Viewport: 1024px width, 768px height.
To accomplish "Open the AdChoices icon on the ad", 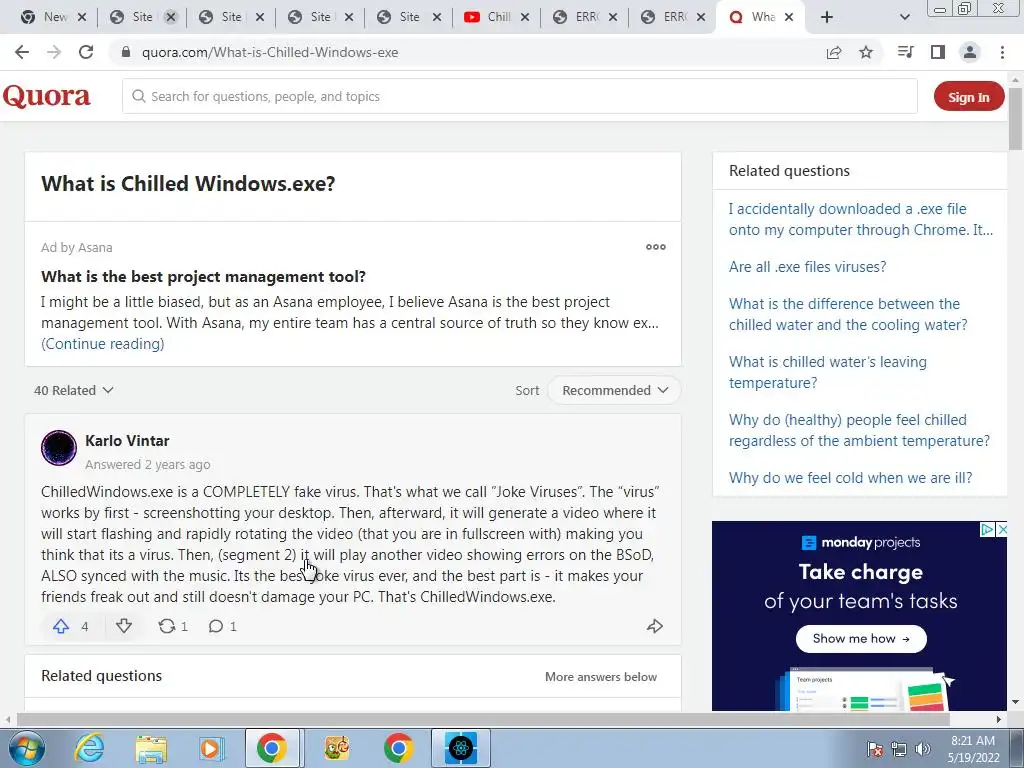I will 988,529.
